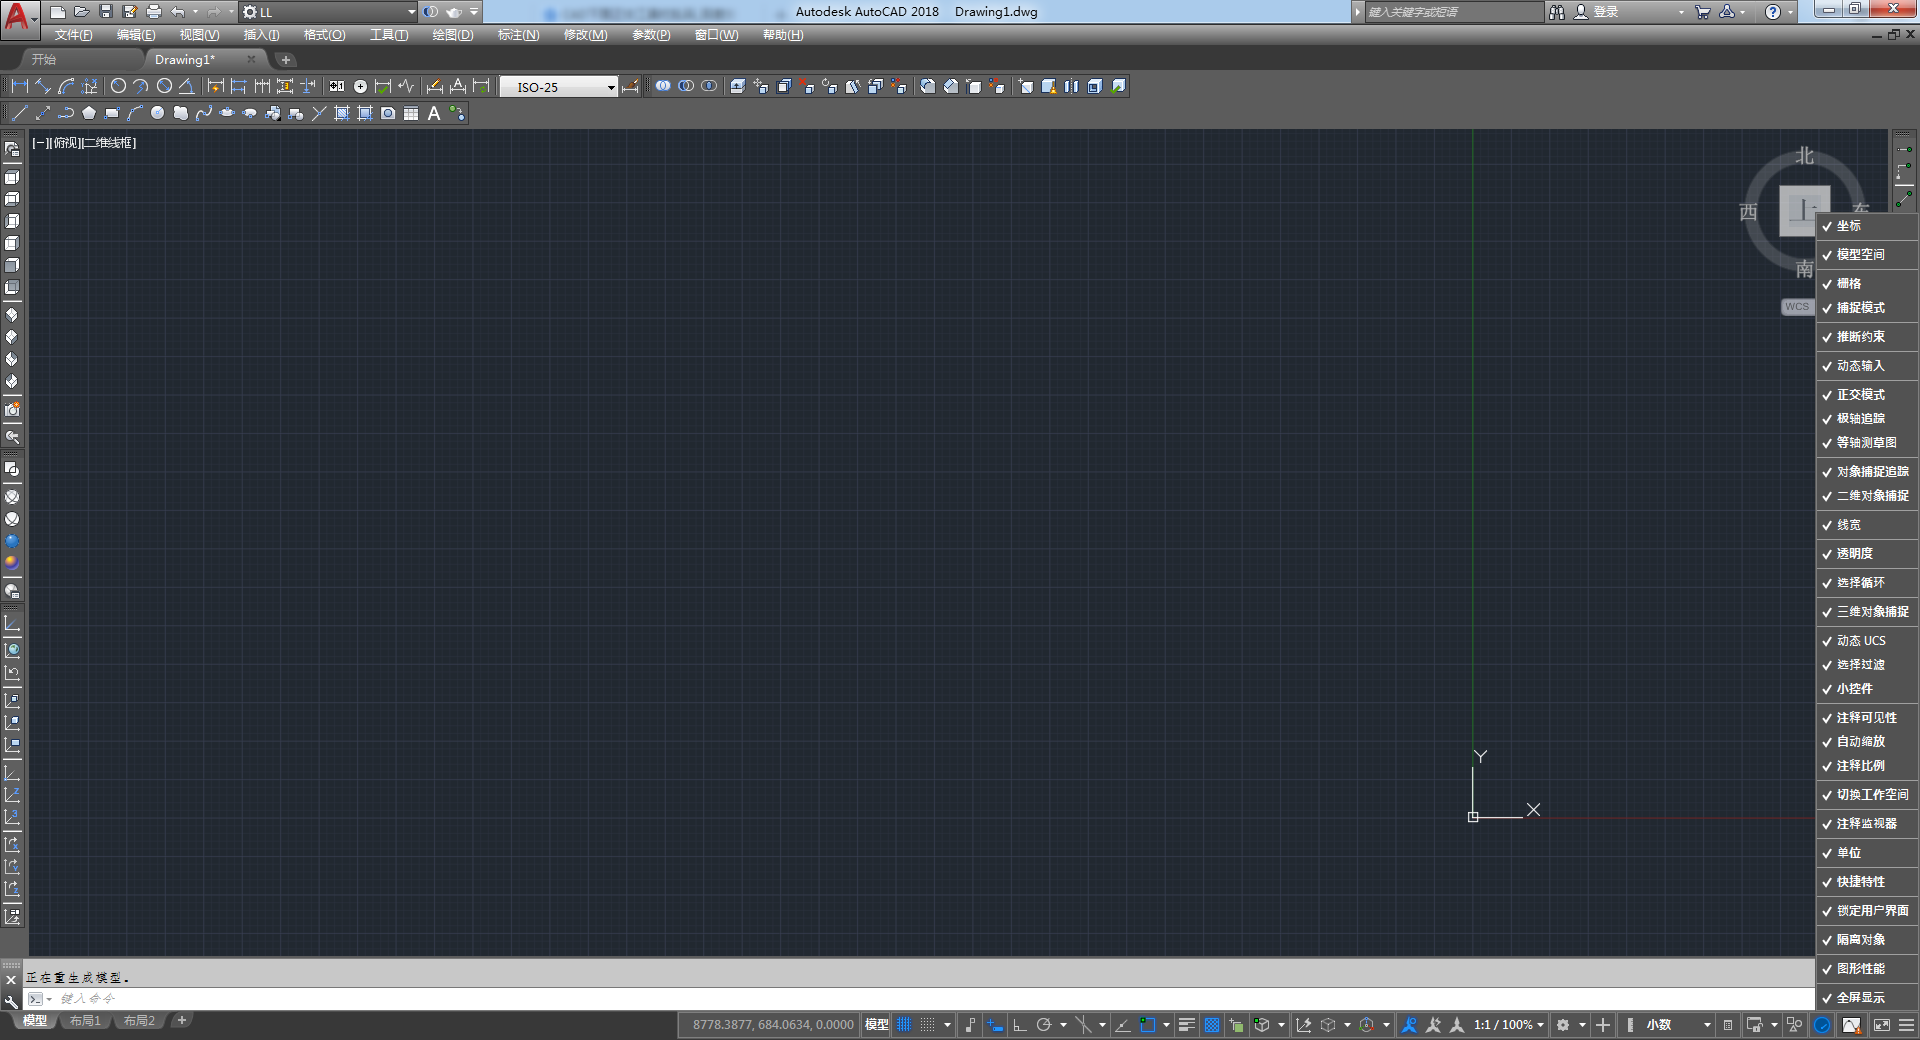
Task: Uncheck the 正交模式 option
Action: pos(1866,395)
